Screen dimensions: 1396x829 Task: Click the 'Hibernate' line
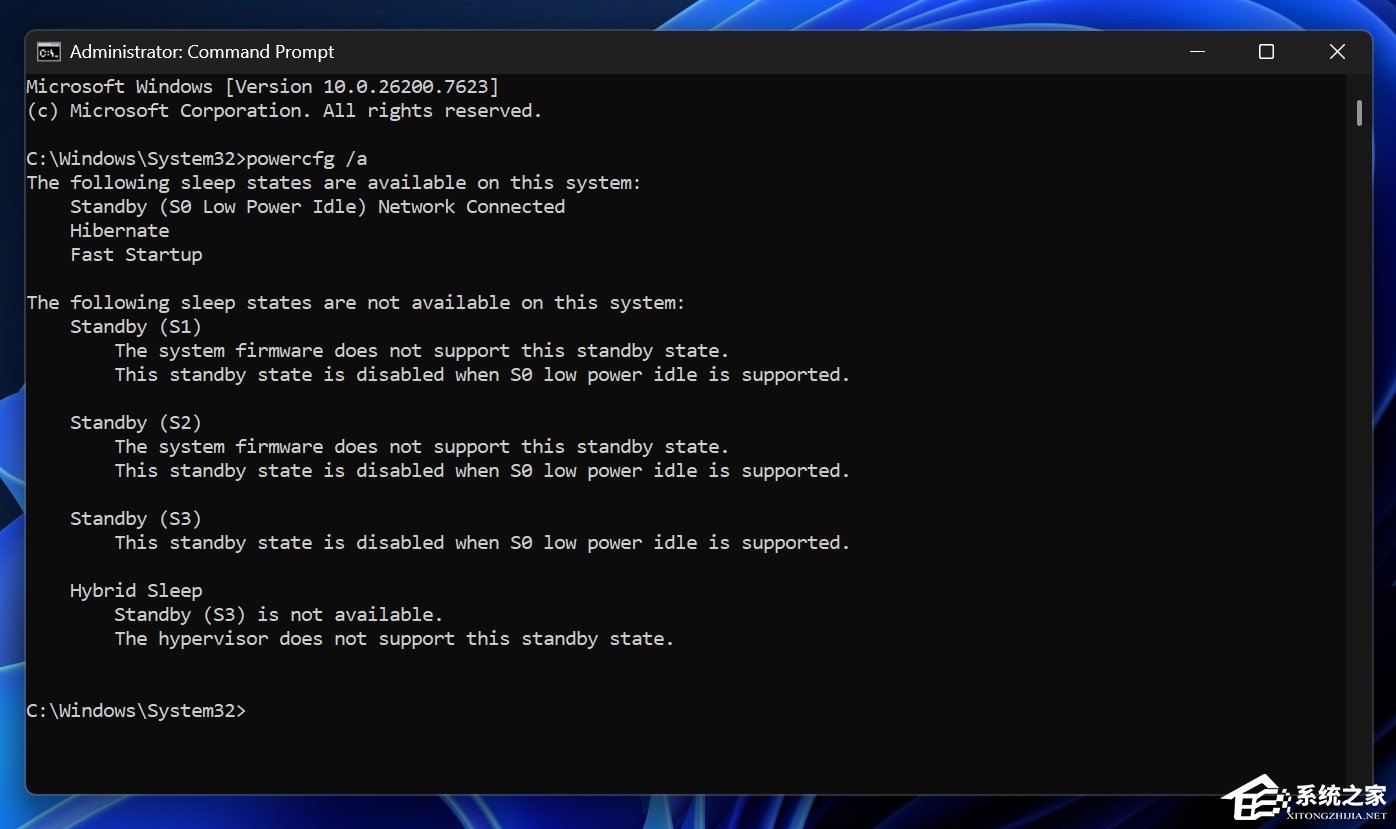point(119,231)
